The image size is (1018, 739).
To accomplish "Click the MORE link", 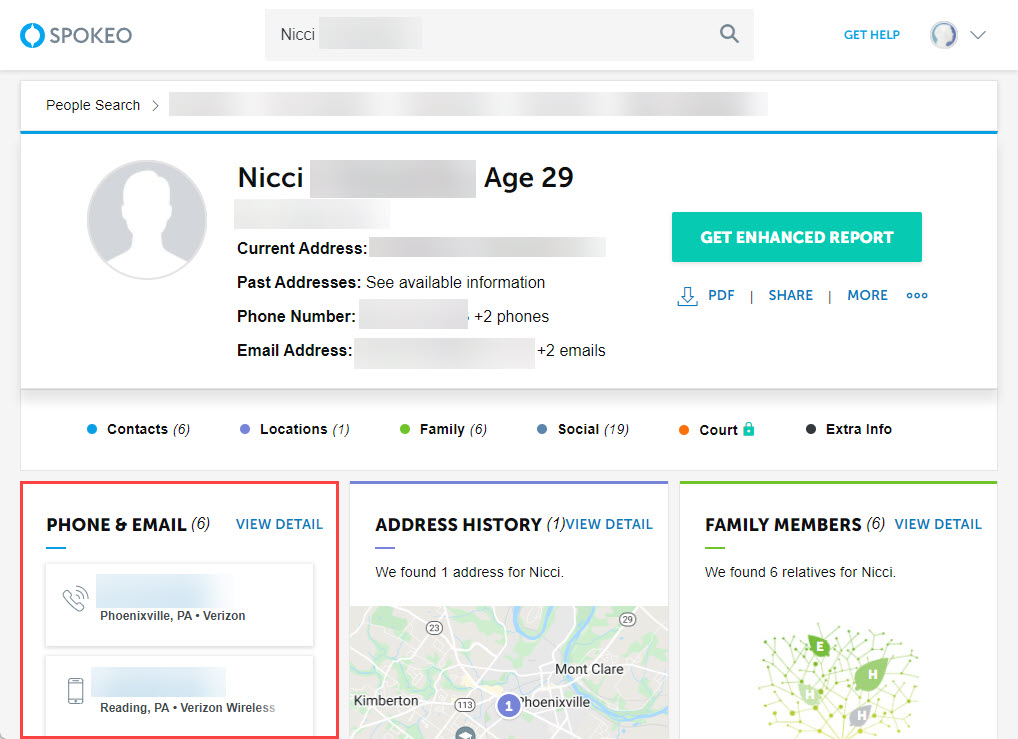I will click(x=867, y=295).
